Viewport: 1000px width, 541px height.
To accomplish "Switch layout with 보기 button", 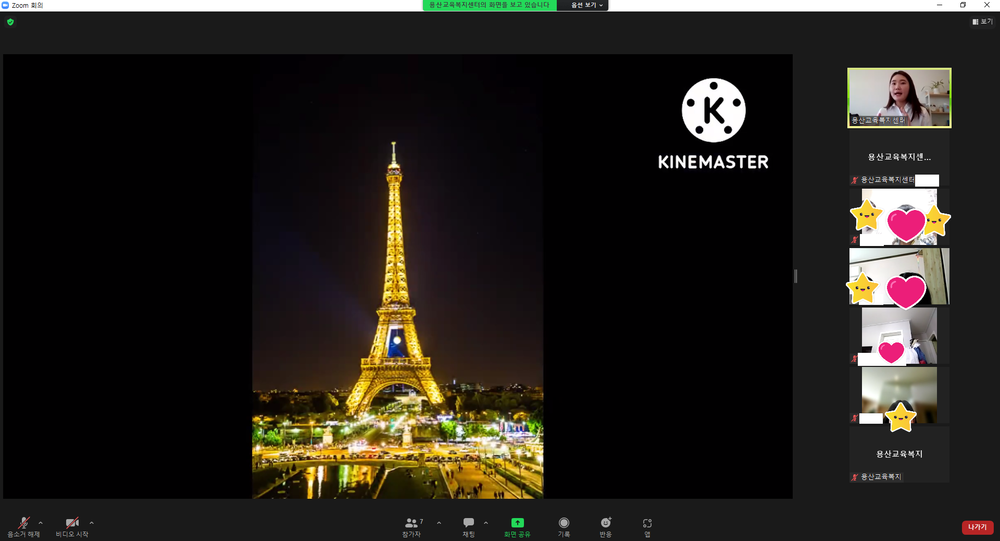I will (x=983, y=22).
